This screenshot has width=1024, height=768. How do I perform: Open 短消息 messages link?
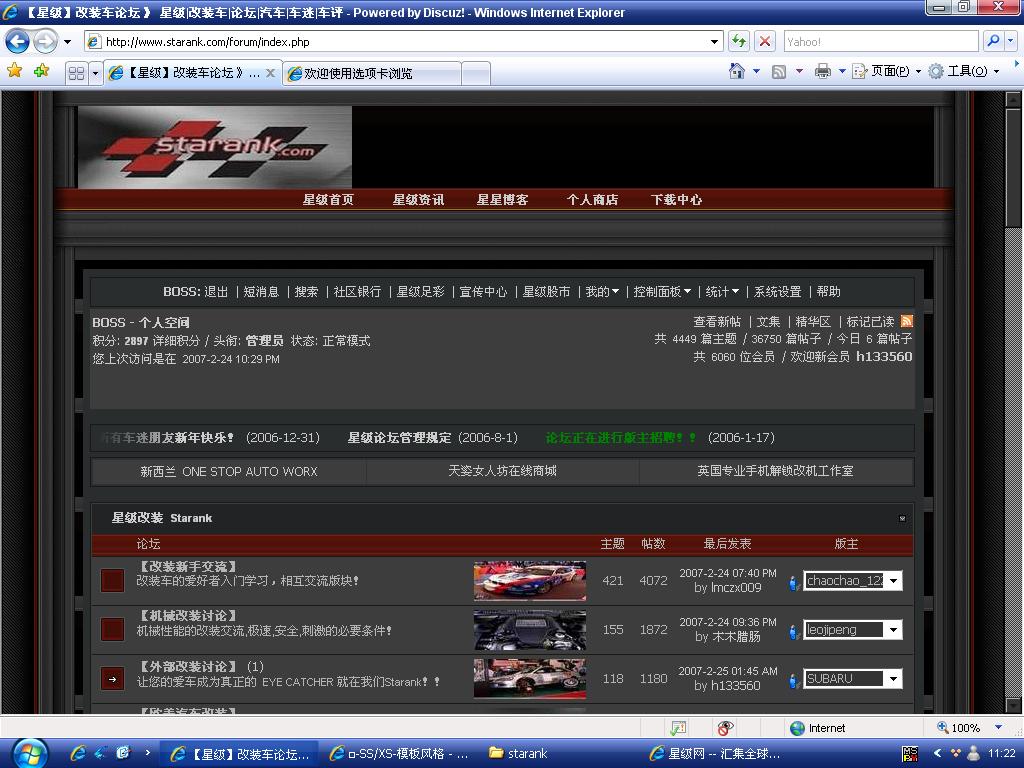click(x=261, y=292)
